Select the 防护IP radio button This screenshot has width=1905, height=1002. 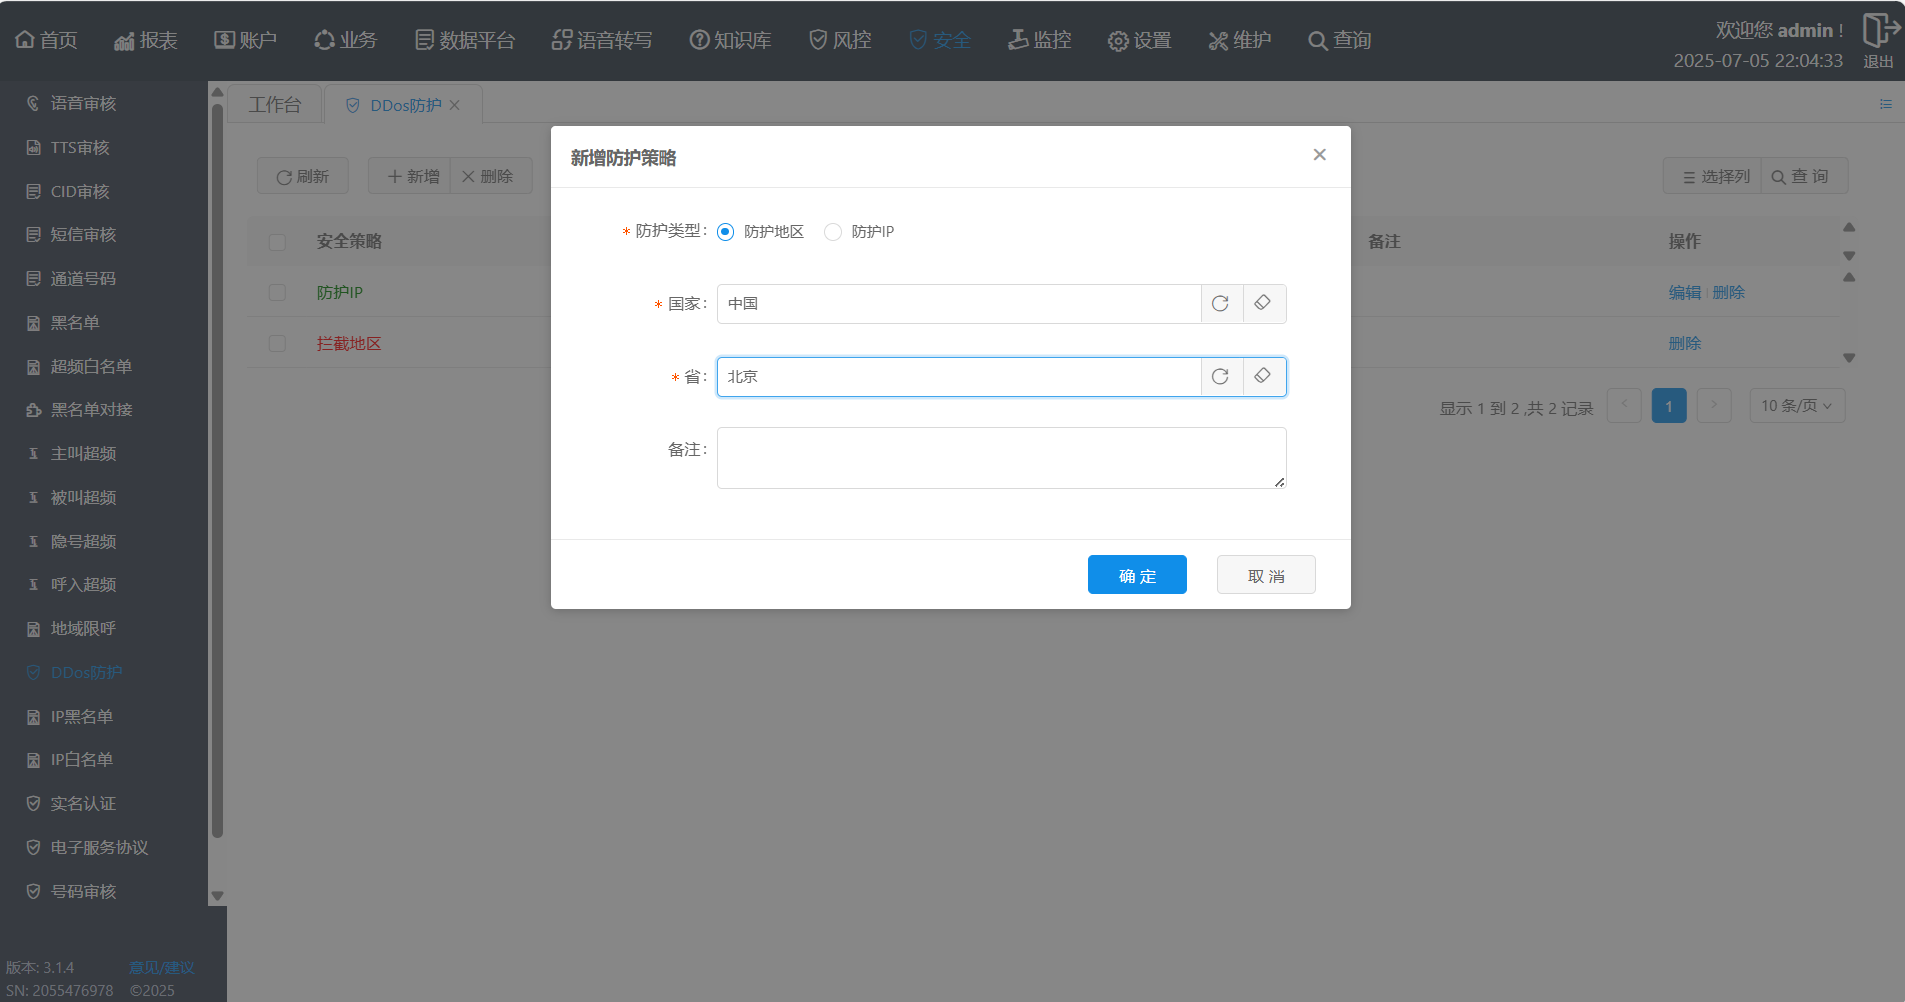833,232
